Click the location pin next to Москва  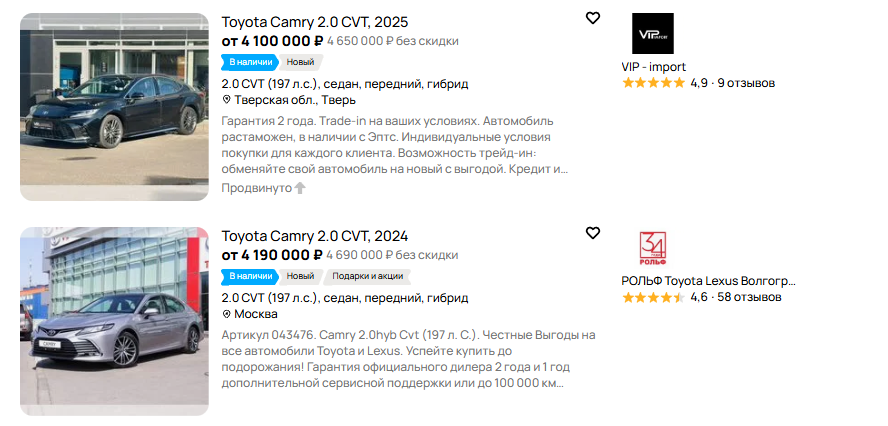(x=227, y=314)
